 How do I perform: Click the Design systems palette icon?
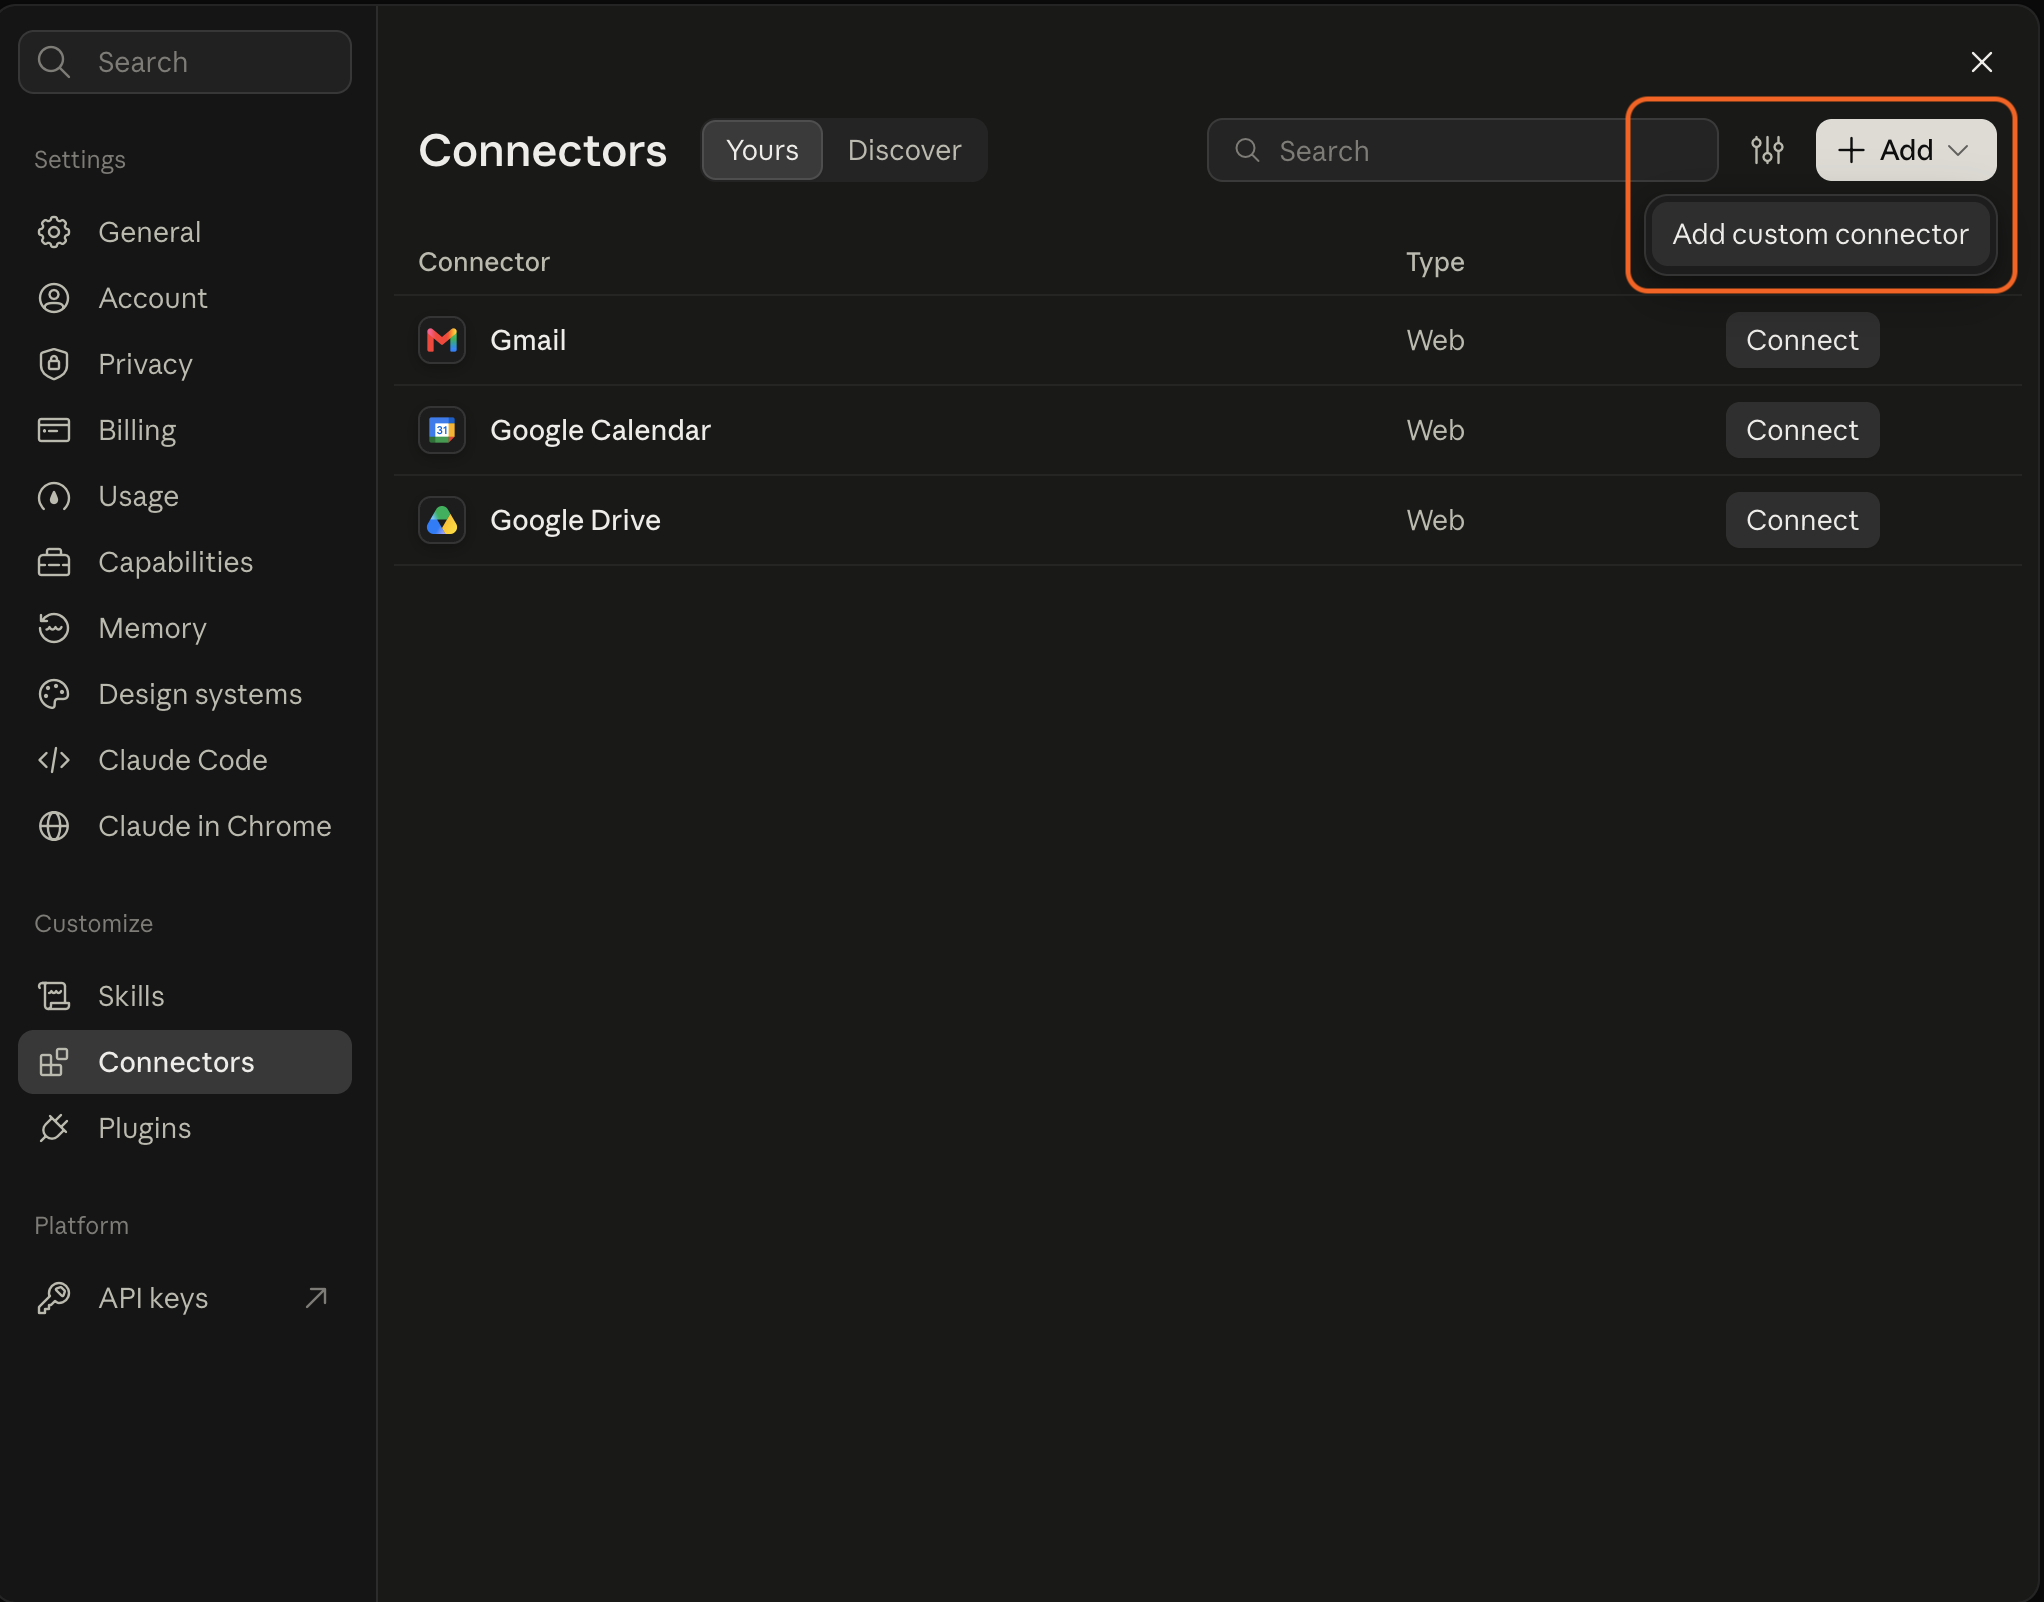coord(54,694)
